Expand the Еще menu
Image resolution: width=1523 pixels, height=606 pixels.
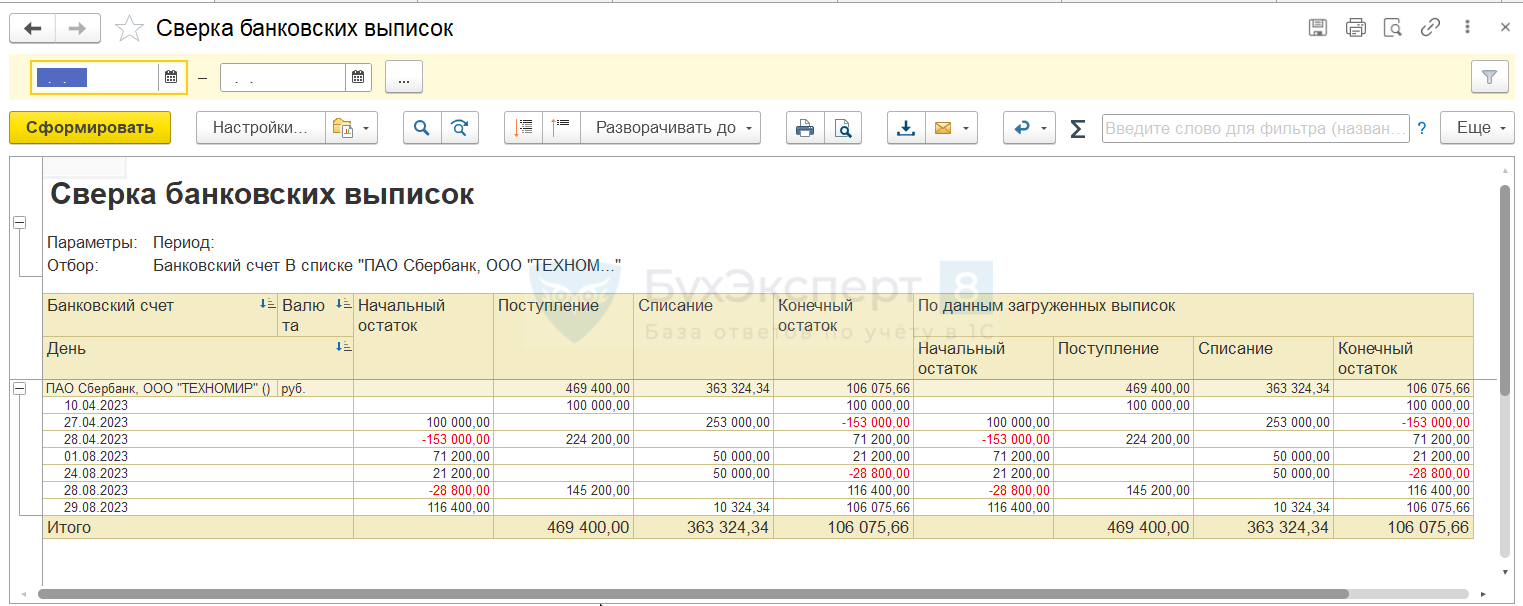pos(1477,128)
